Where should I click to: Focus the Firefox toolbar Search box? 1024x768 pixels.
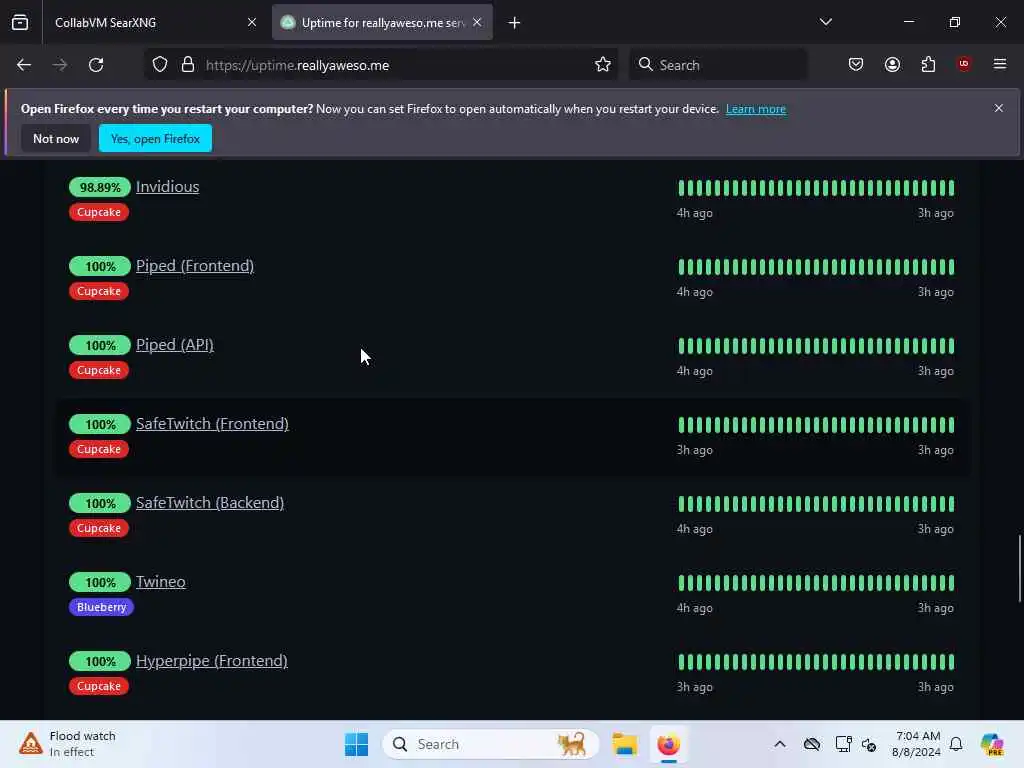click(x=718, y=65)
